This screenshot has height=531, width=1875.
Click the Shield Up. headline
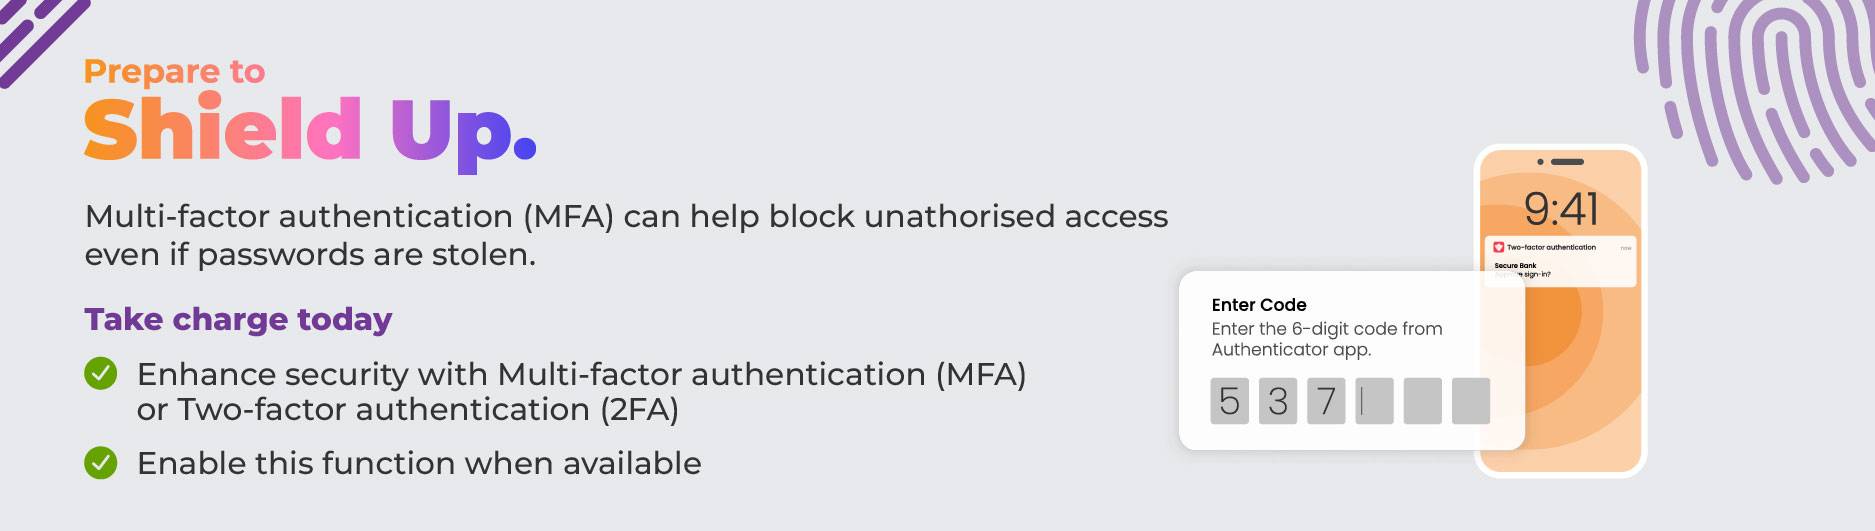click(x=310, y=130)
